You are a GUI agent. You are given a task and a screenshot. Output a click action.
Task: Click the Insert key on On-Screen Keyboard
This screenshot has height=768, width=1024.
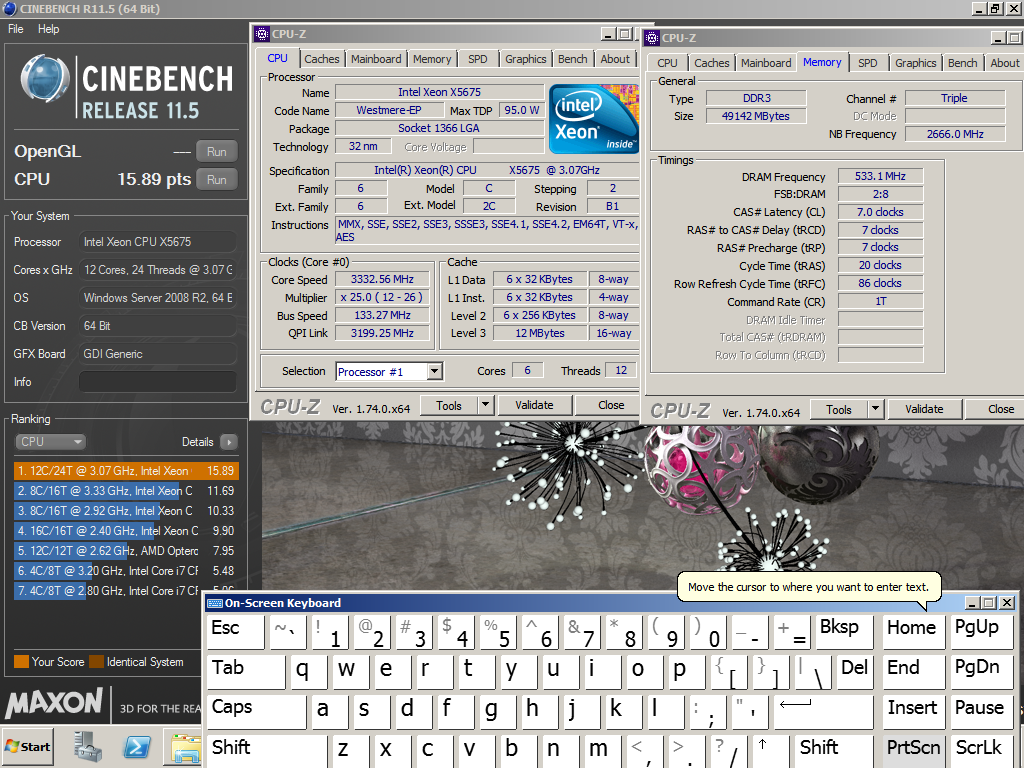click(x=914, y=711)
